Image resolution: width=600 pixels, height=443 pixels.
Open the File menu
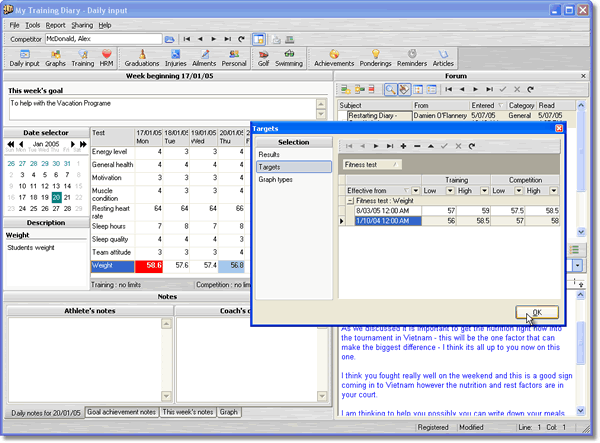coord(14,25)
